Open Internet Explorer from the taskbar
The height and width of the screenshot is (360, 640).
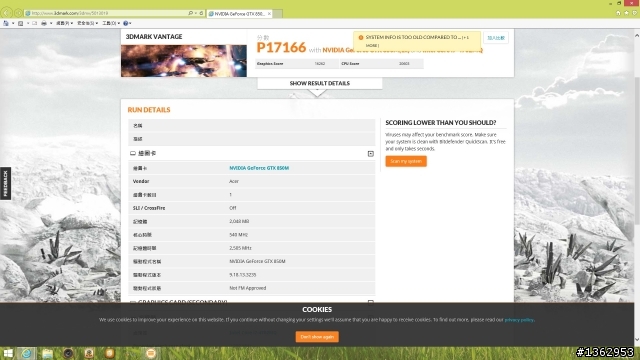point(27,353)
